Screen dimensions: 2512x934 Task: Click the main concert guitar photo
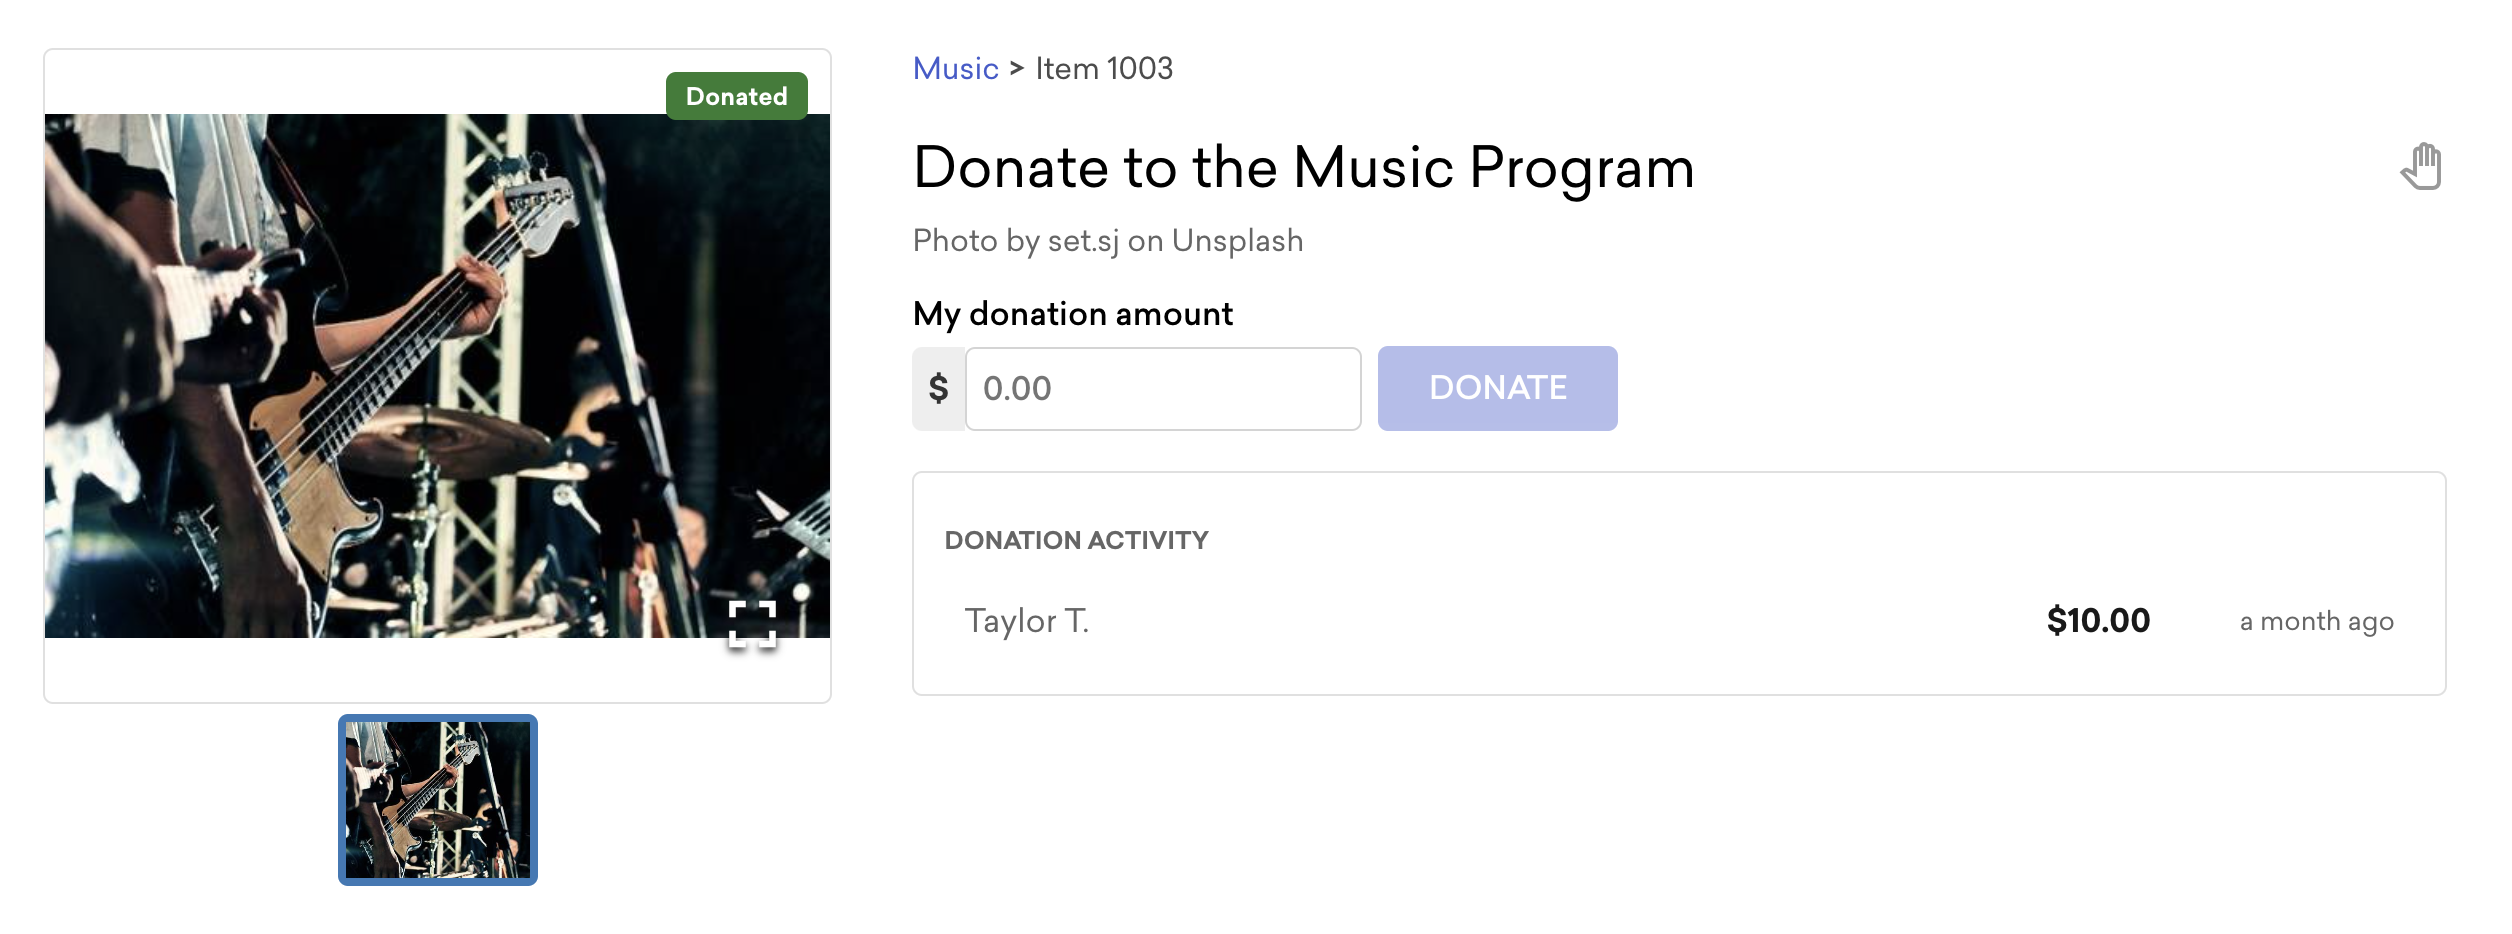(x=437, y=376)
